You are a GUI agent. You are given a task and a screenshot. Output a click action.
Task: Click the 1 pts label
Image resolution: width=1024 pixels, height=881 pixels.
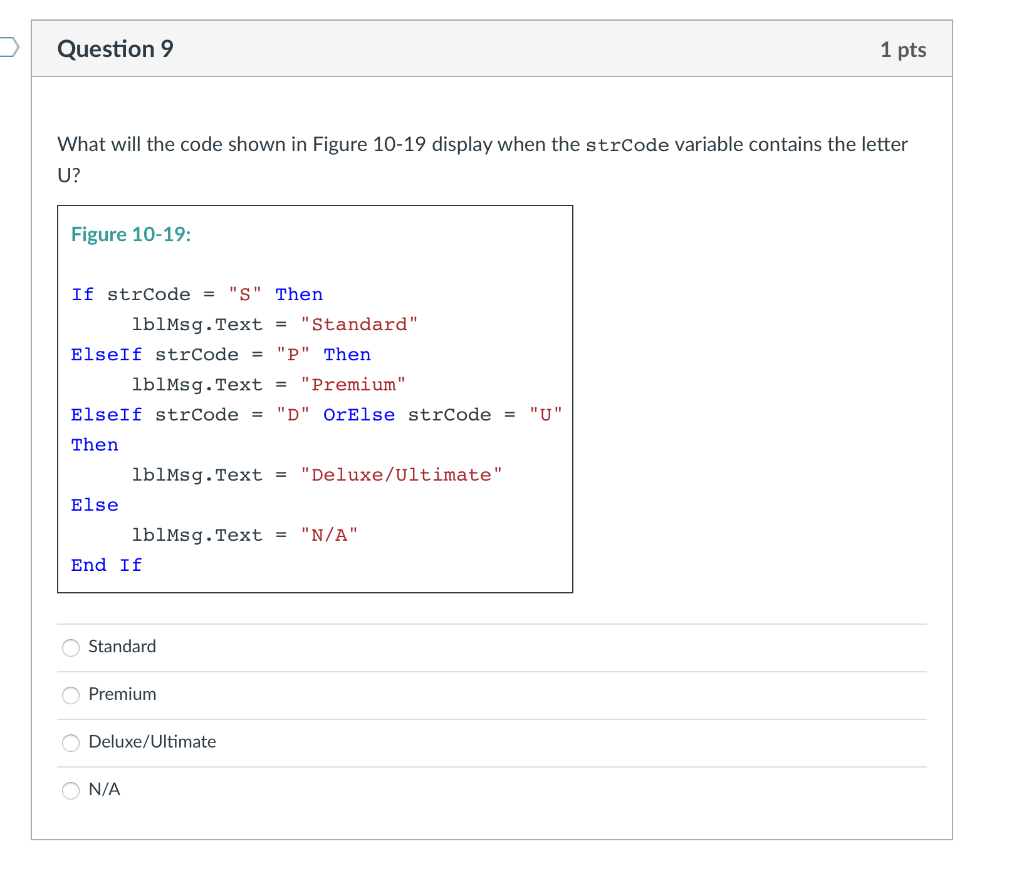tap(903, 48)
